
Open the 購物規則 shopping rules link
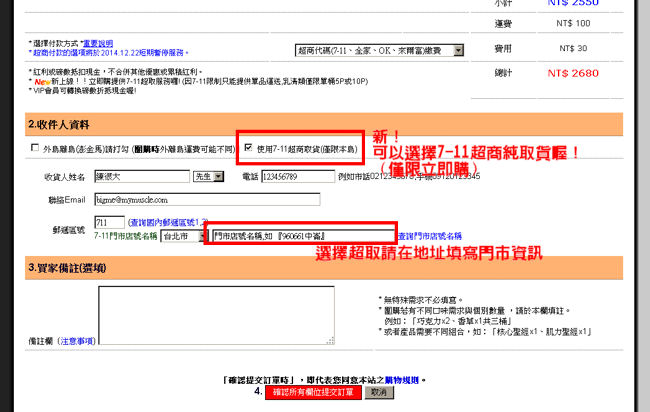[x=402, y=380]
